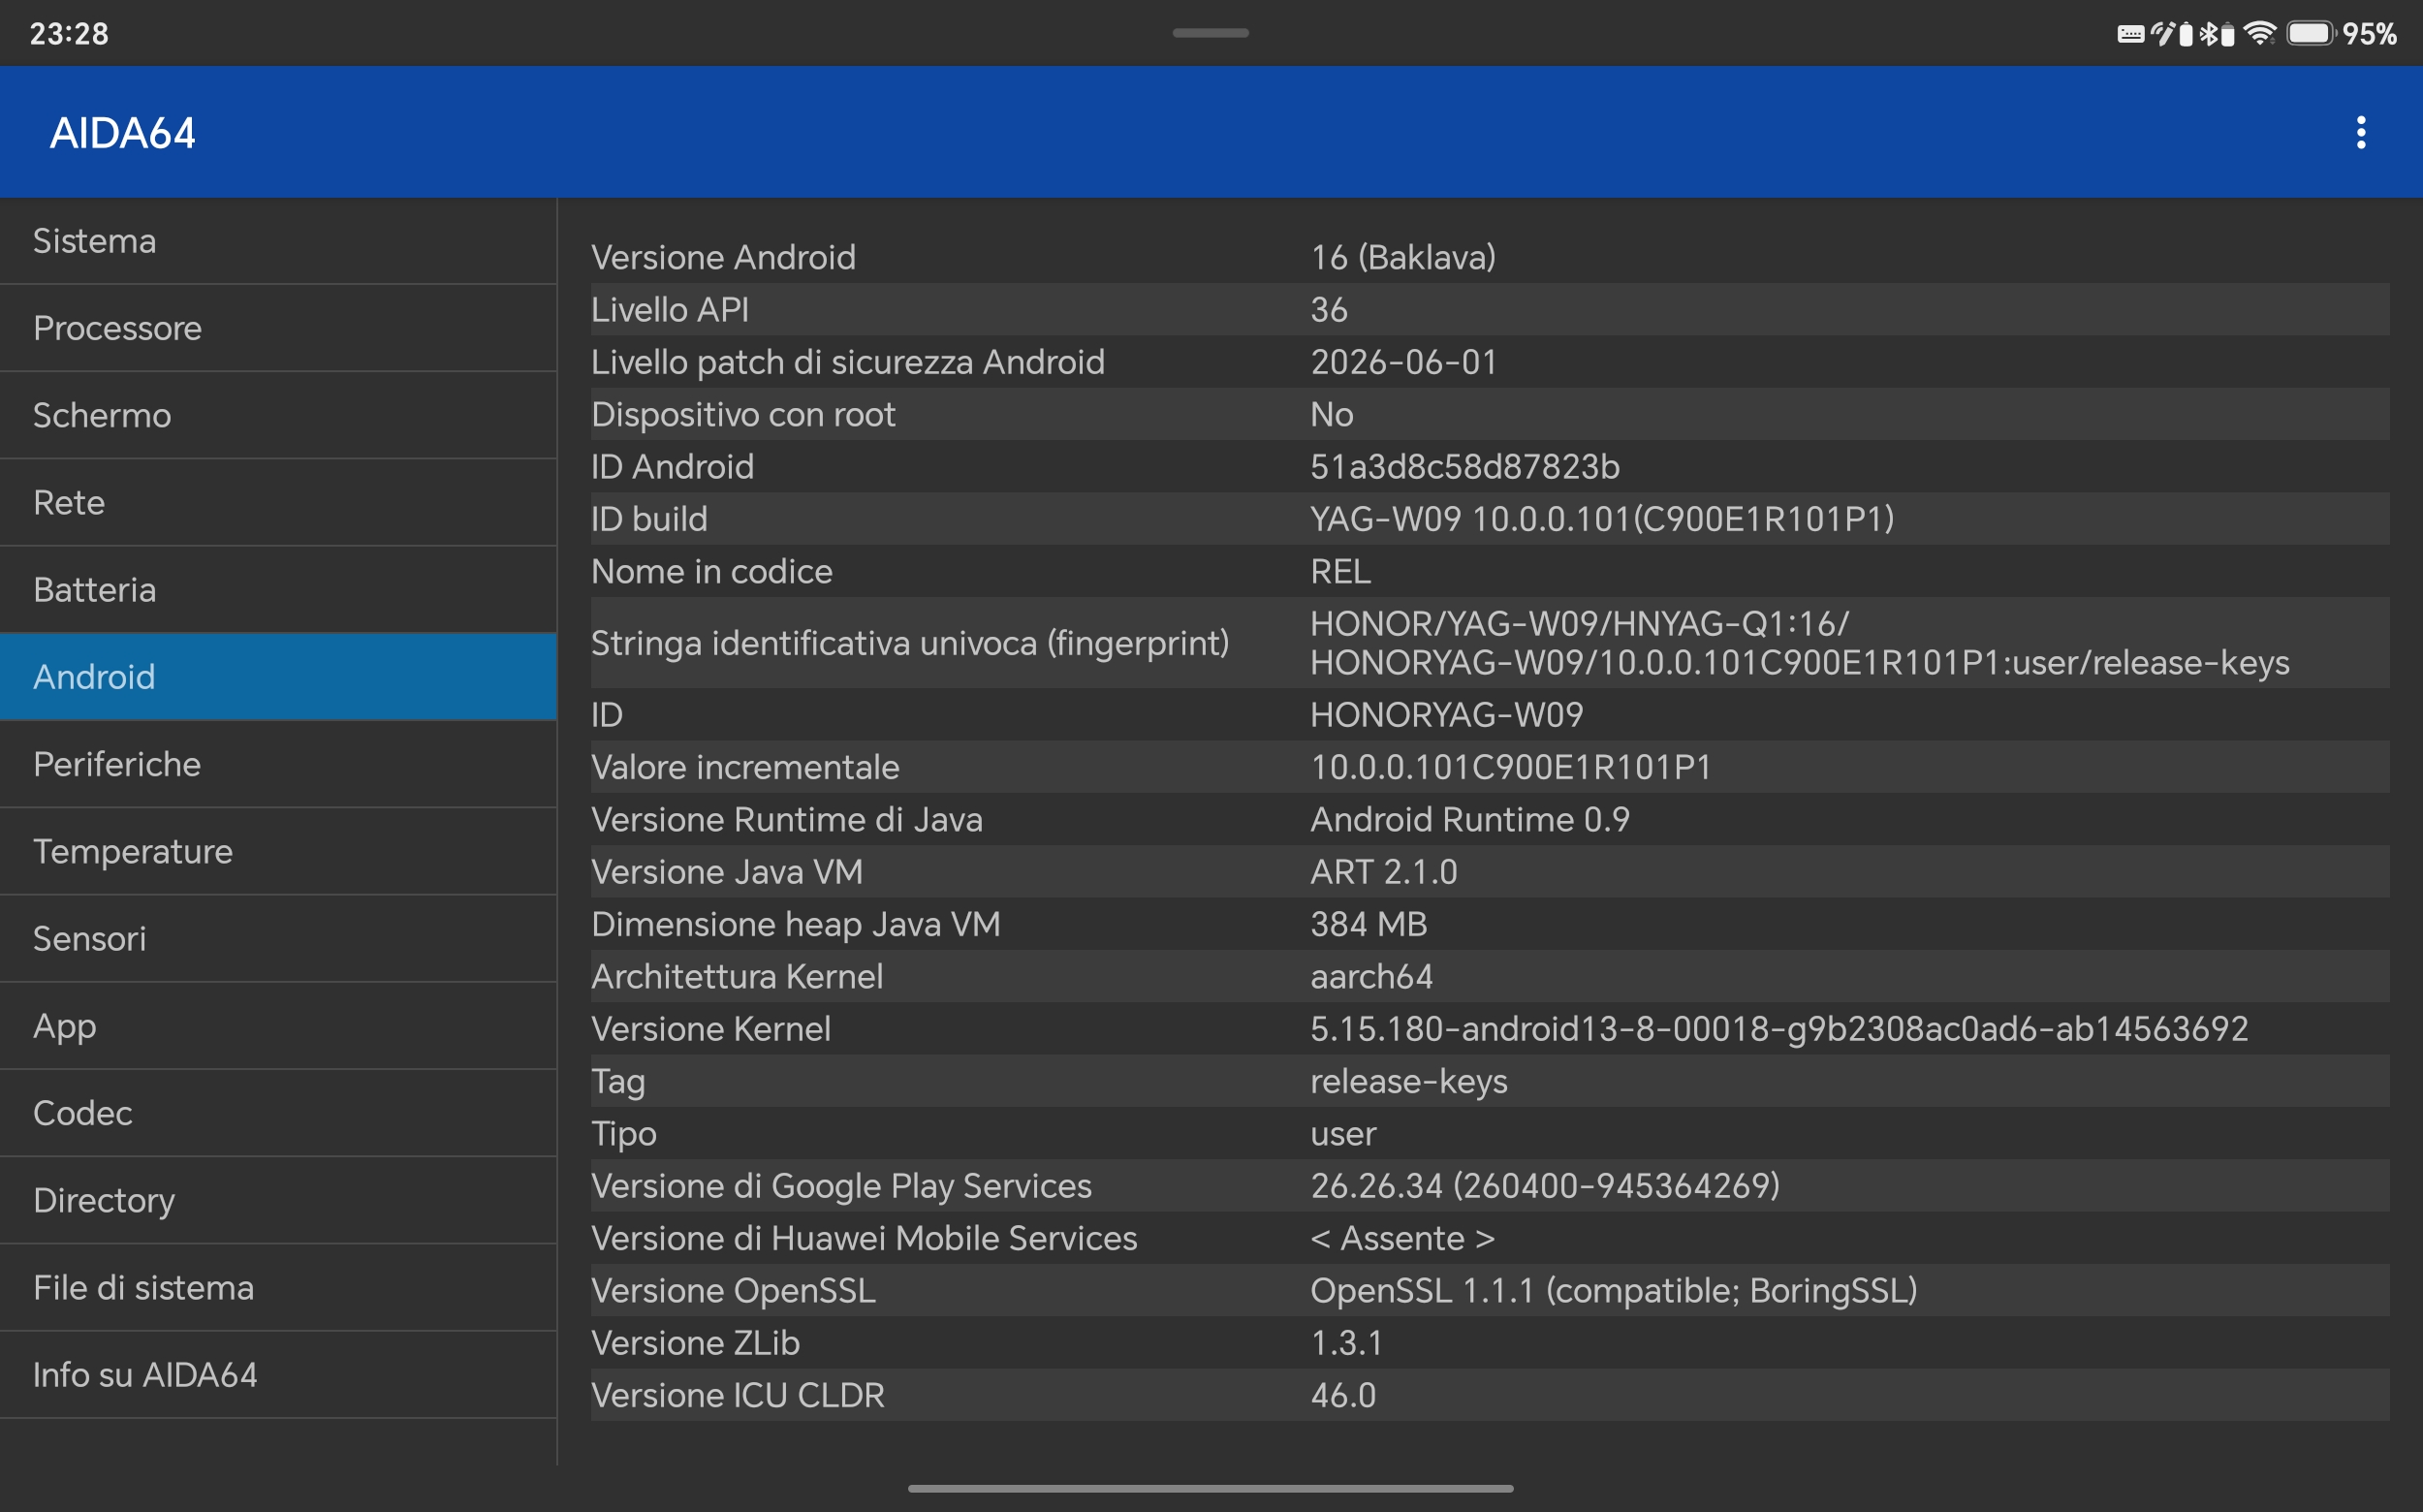Select kernel version starting "5.15.180-android13"
This screenshot has height=1512, width=2423.
pyautogui.click(x=1779, y=1029)
